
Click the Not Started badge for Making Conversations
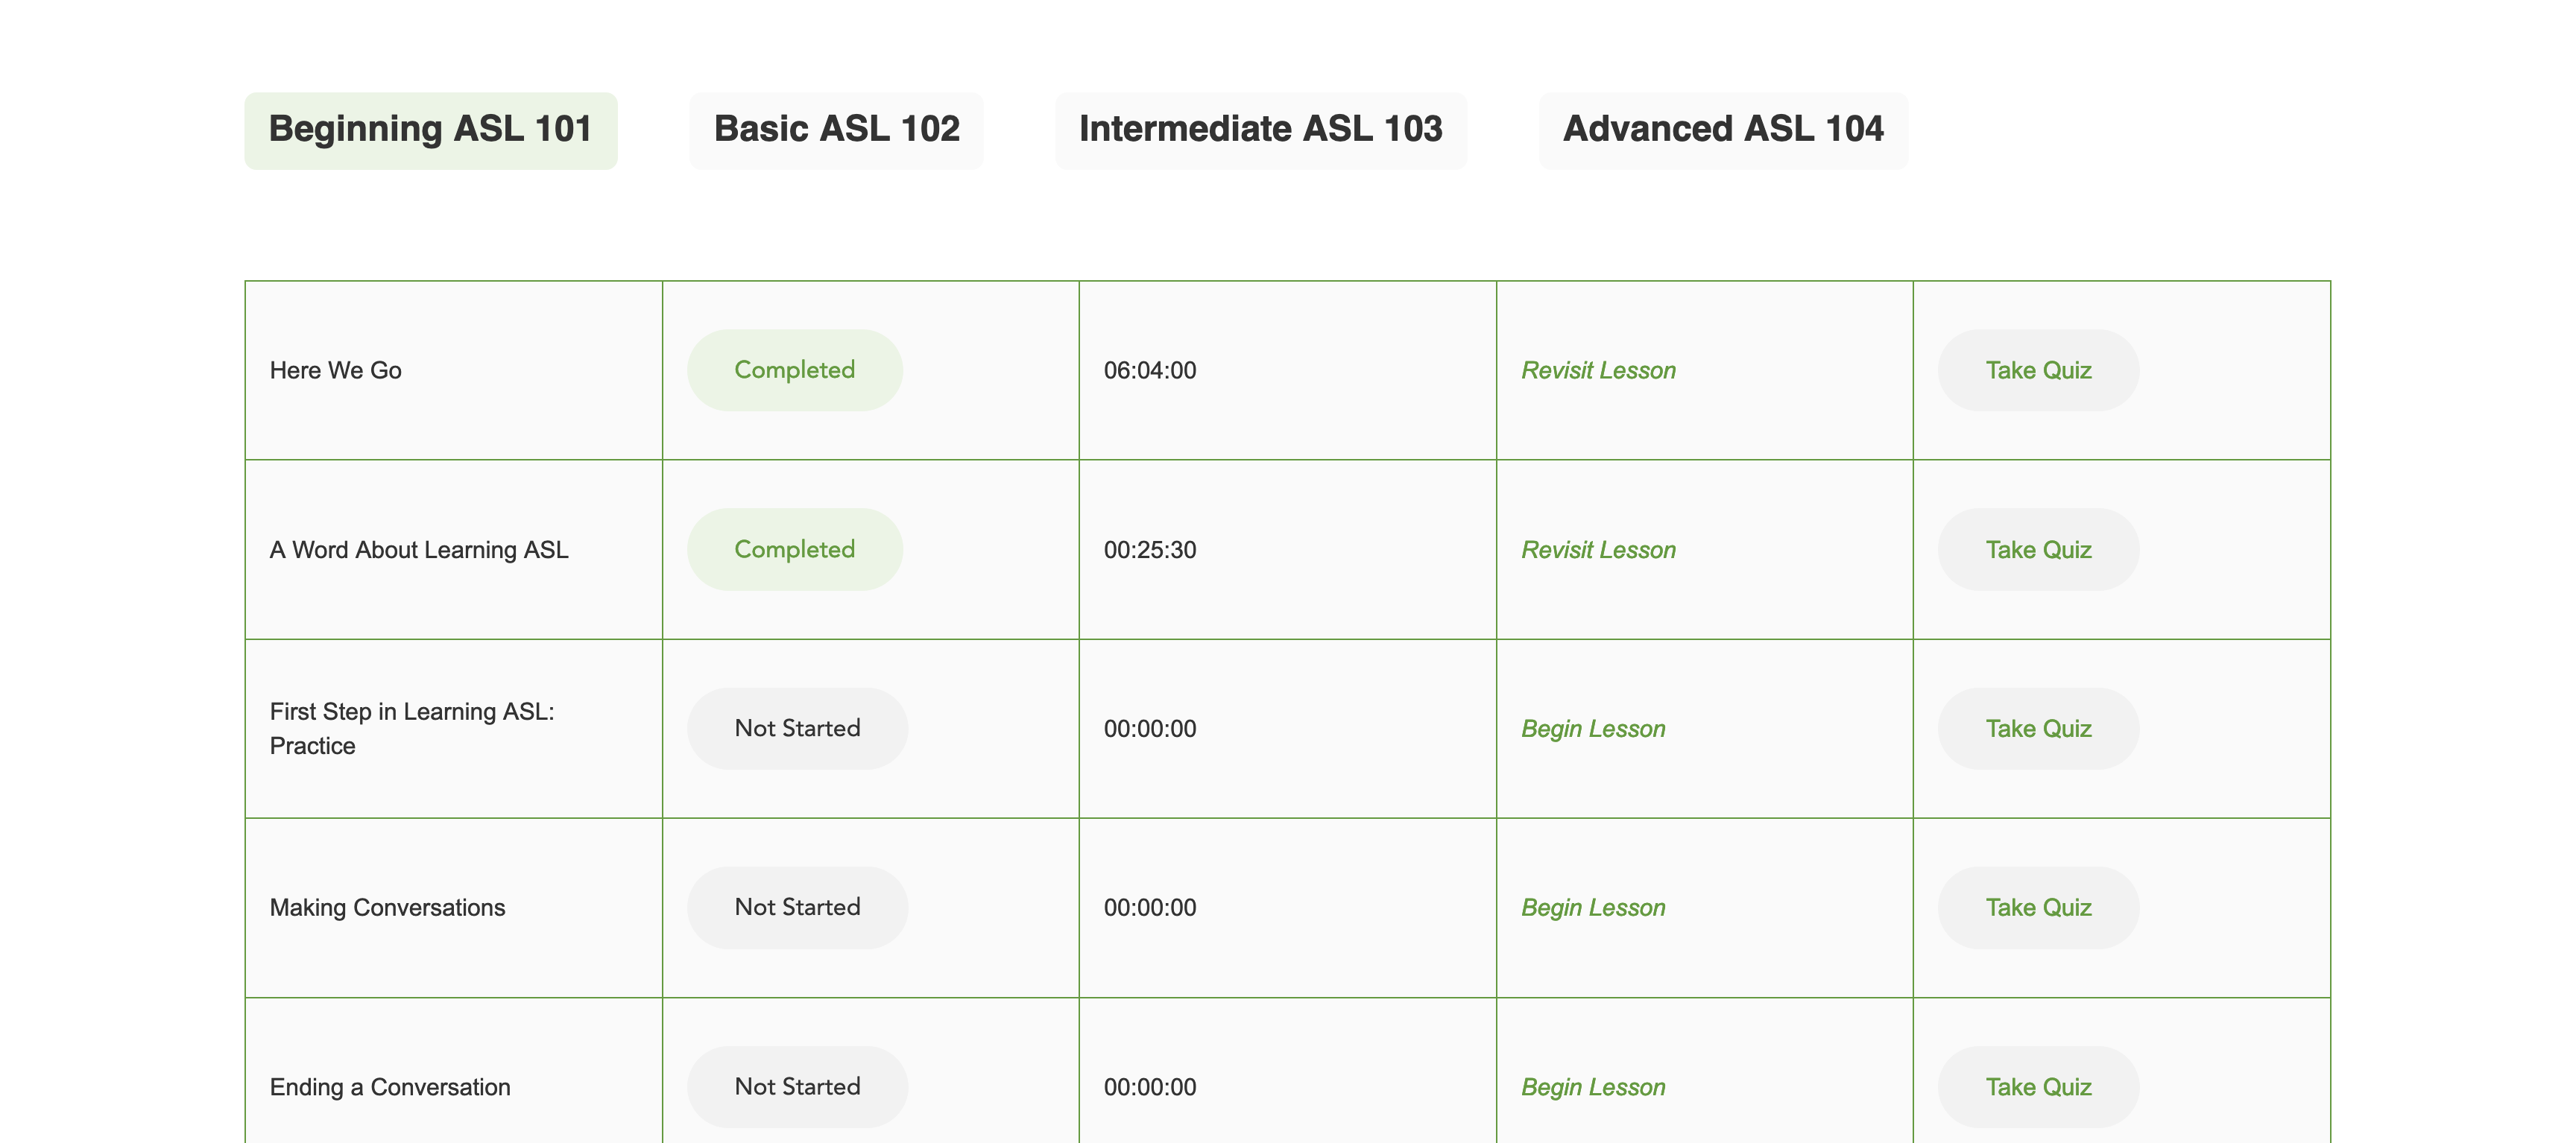[797, 907]
